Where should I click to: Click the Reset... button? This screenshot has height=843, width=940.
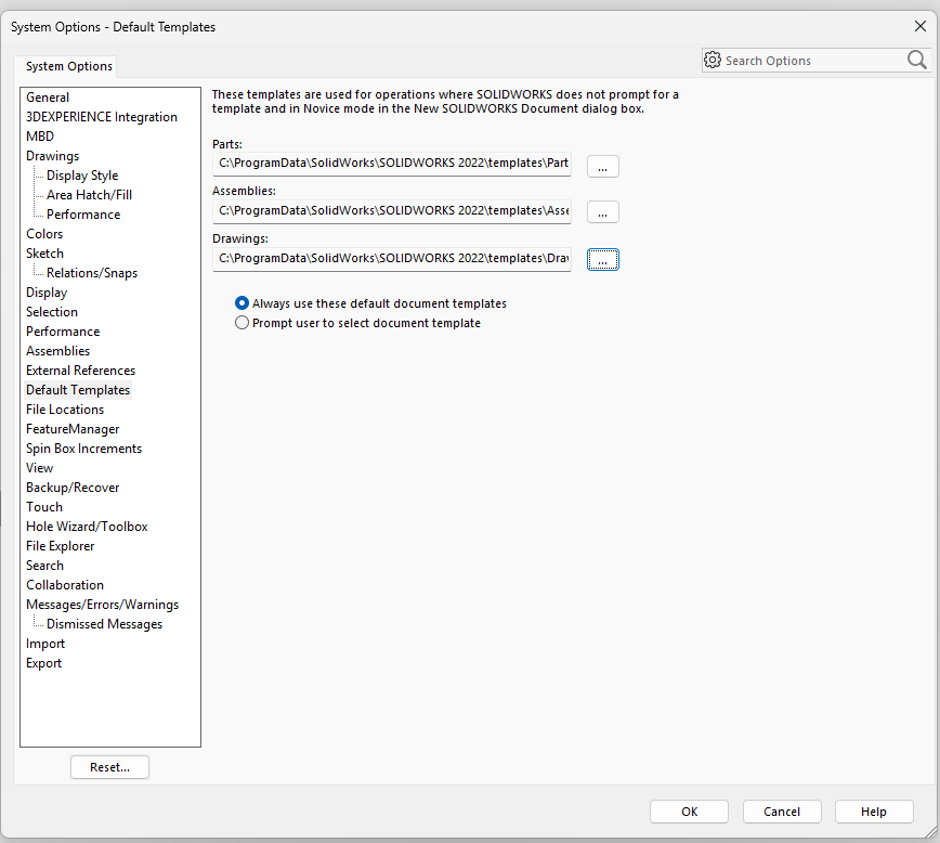tap(110, 767)
